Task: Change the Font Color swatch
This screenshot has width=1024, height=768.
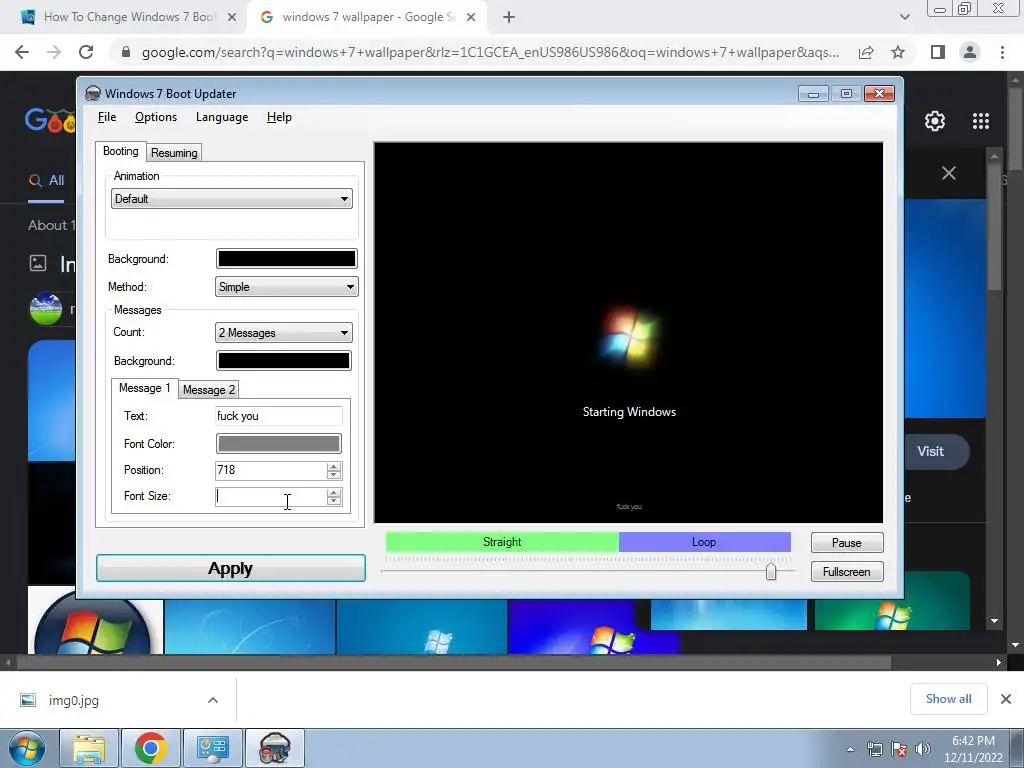Action: 278,443
